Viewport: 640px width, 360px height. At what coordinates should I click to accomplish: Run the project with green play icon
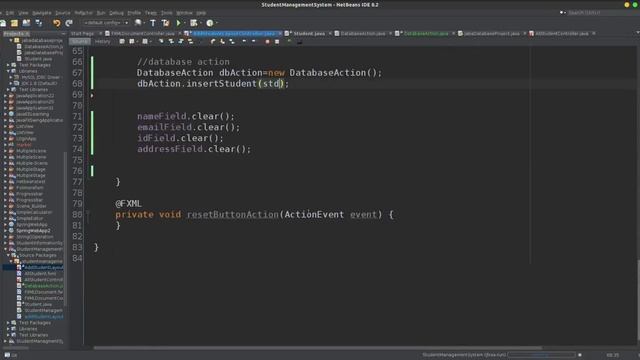tap(178, 23)
